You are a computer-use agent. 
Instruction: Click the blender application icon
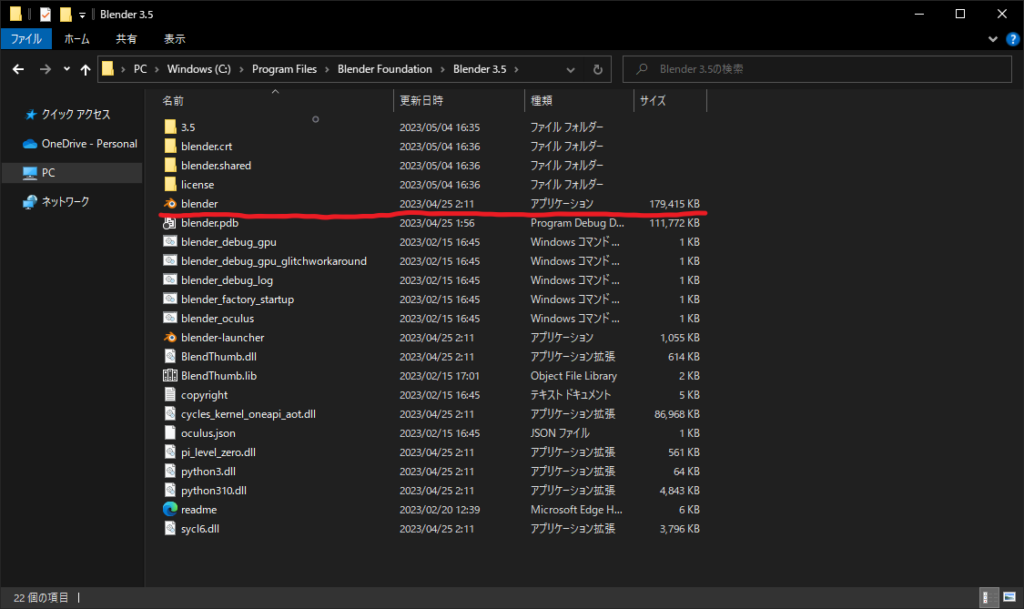(170, 204)
